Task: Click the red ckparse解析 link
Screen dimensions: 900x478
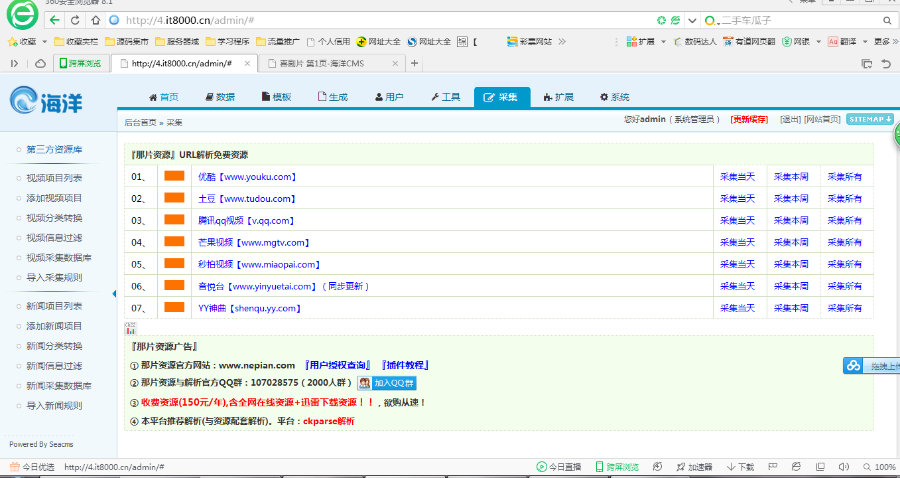Action: [329, 421]
